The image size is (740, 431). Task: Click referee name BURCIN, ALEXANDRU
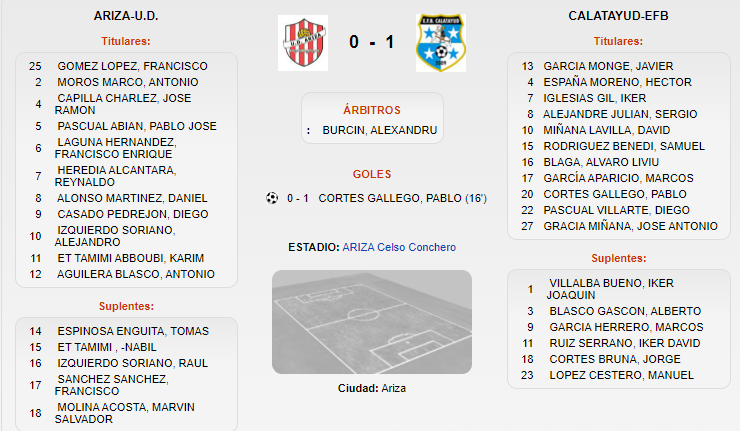(380, 130)
